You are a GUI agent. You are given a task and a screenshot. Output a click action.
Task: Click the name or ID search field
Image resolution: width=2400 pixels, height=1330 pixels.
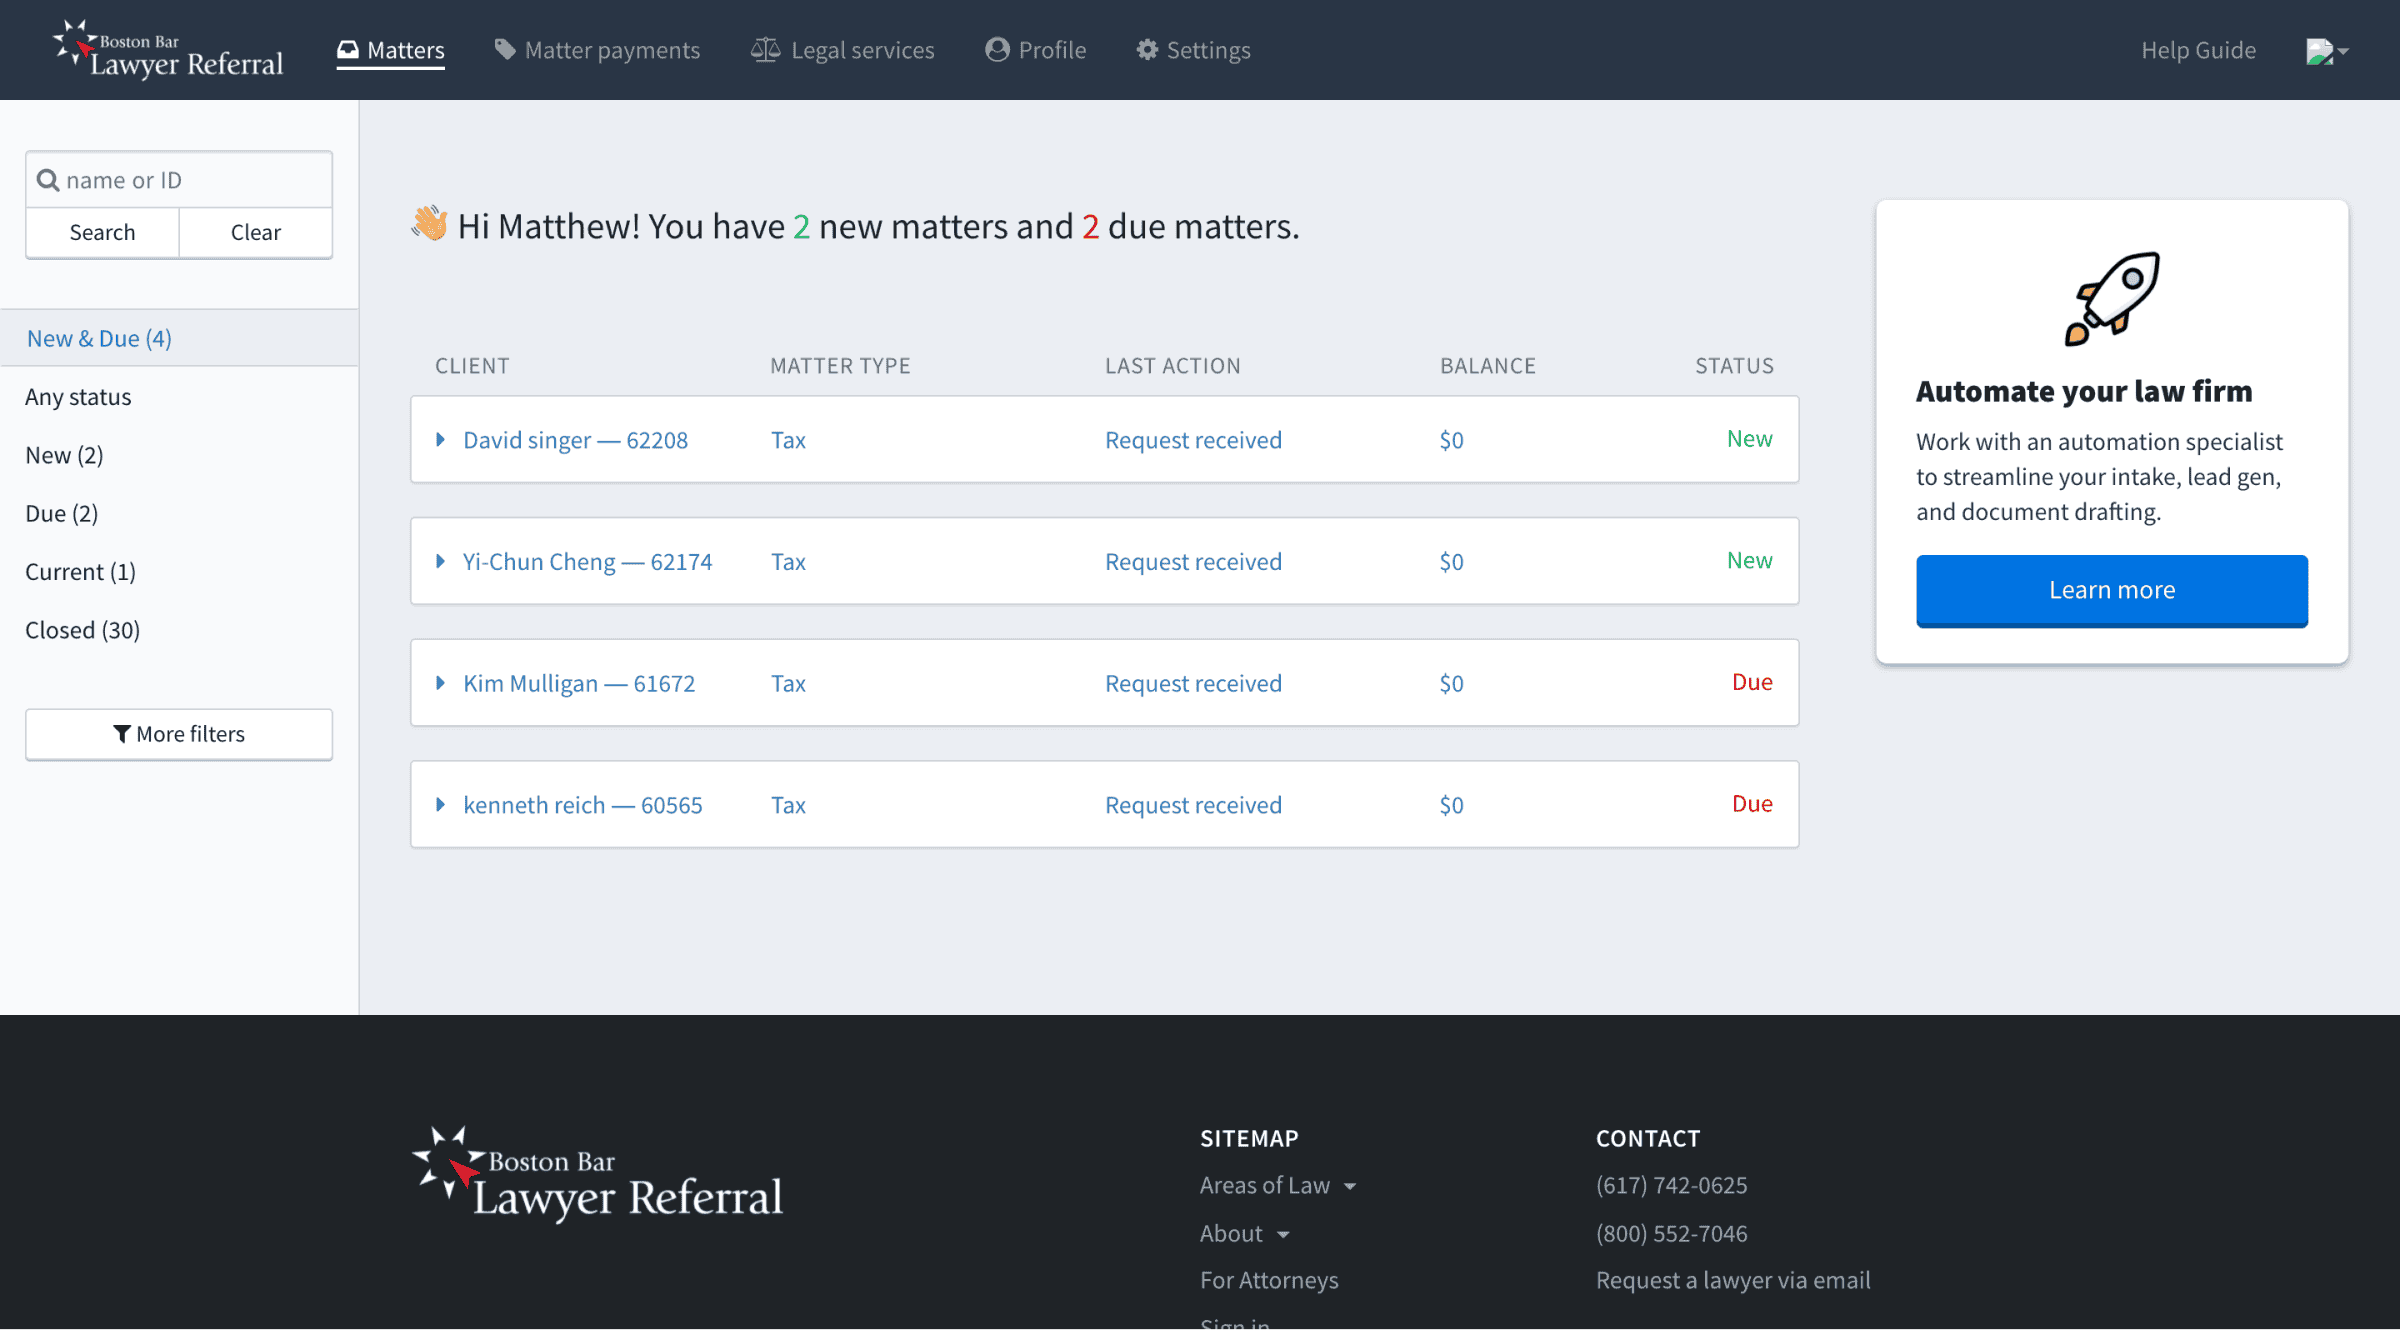[190, 180]
